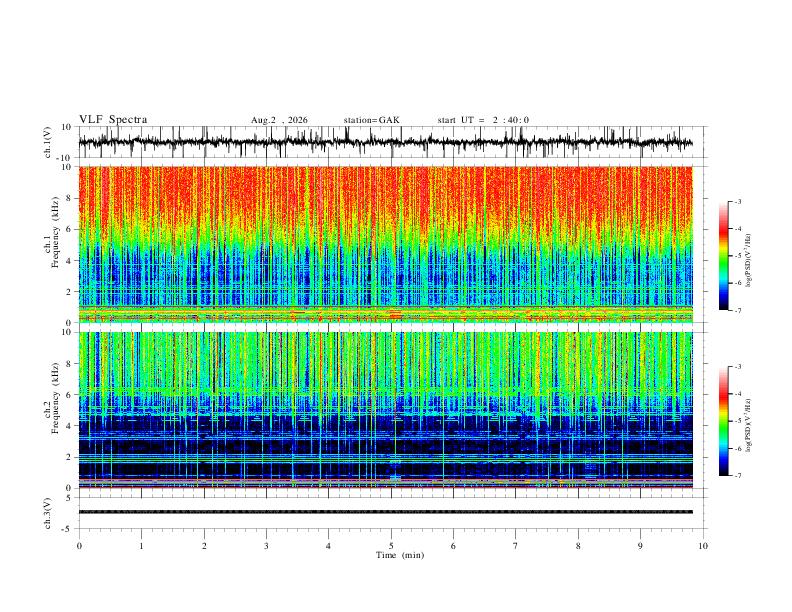Click the 1 minute tick on time axis
The width and height of the screenshot is (792, 612).
click(x=141, y=546)
